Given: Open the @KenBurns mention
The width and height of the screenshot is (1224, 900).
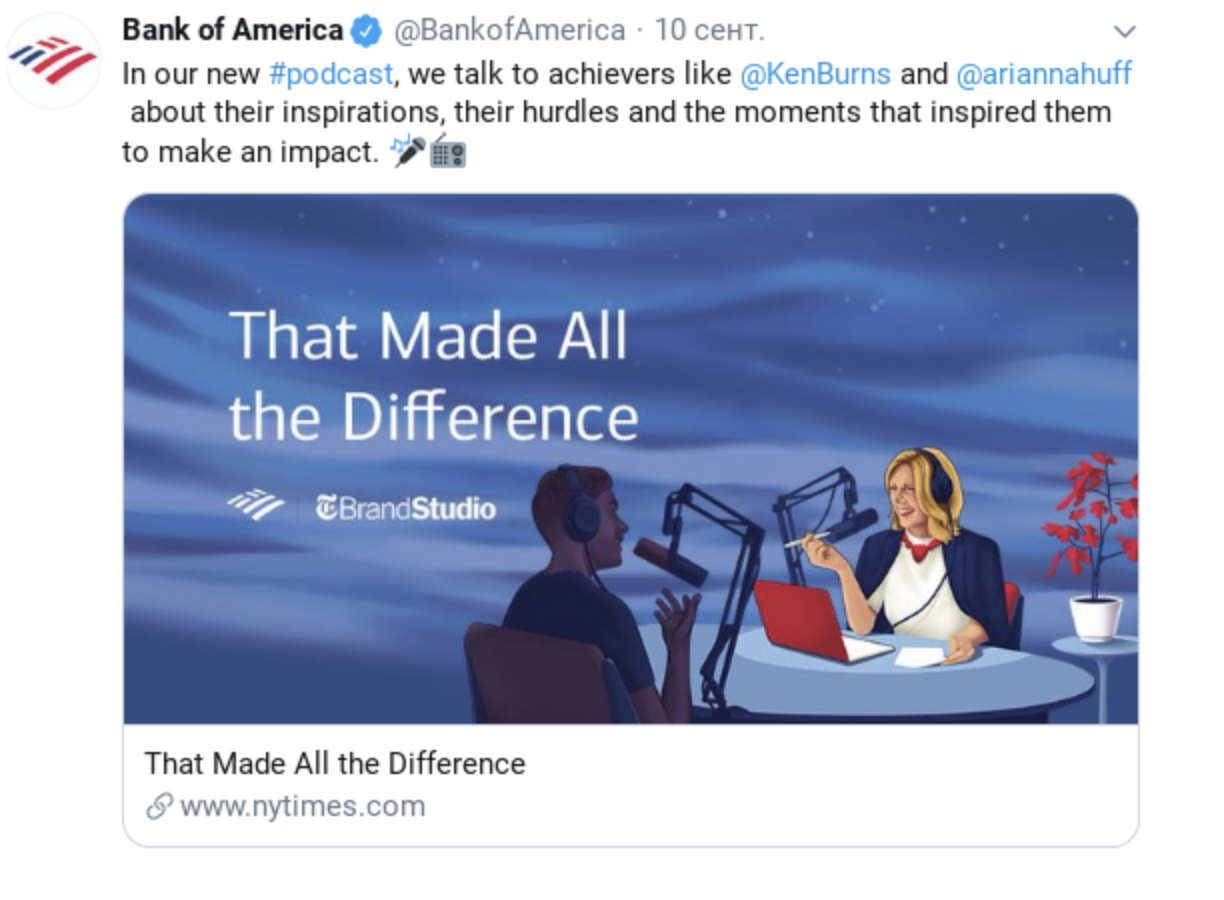Looking at the screenshot, I should click(x=815, y=74).
